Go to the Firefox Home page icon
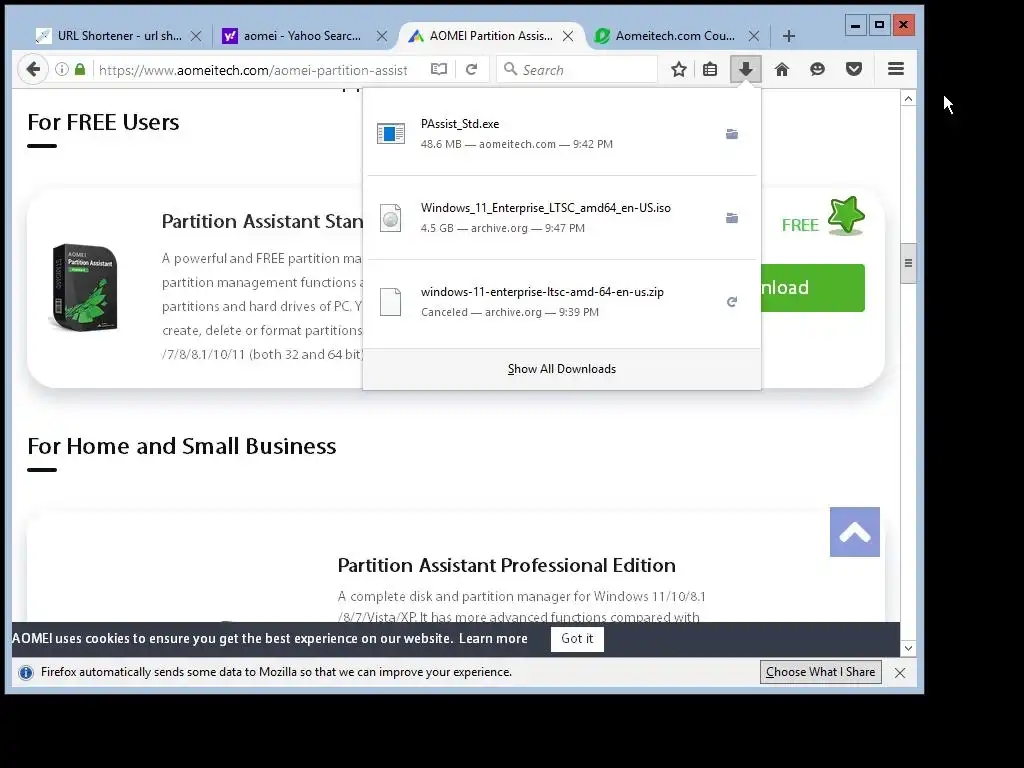The height and width of the screenshot is (768, 1024). pos(782,69)
